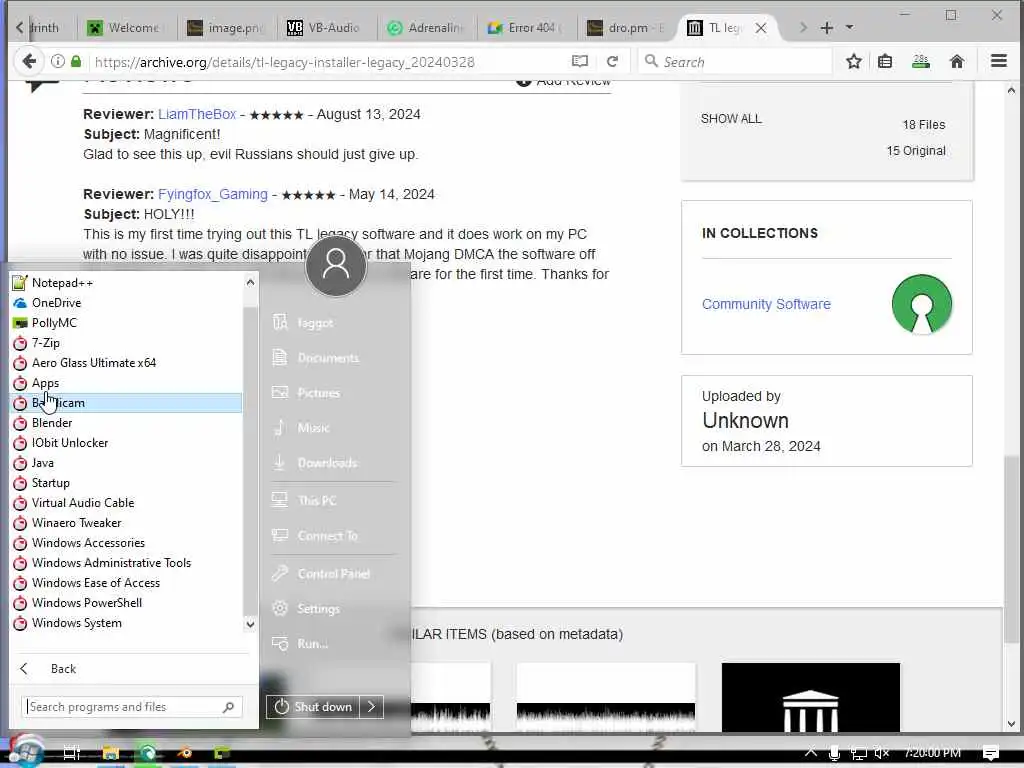Go to browser home page
Viewport: 1024px width, 768px height.
pos(957,61)
